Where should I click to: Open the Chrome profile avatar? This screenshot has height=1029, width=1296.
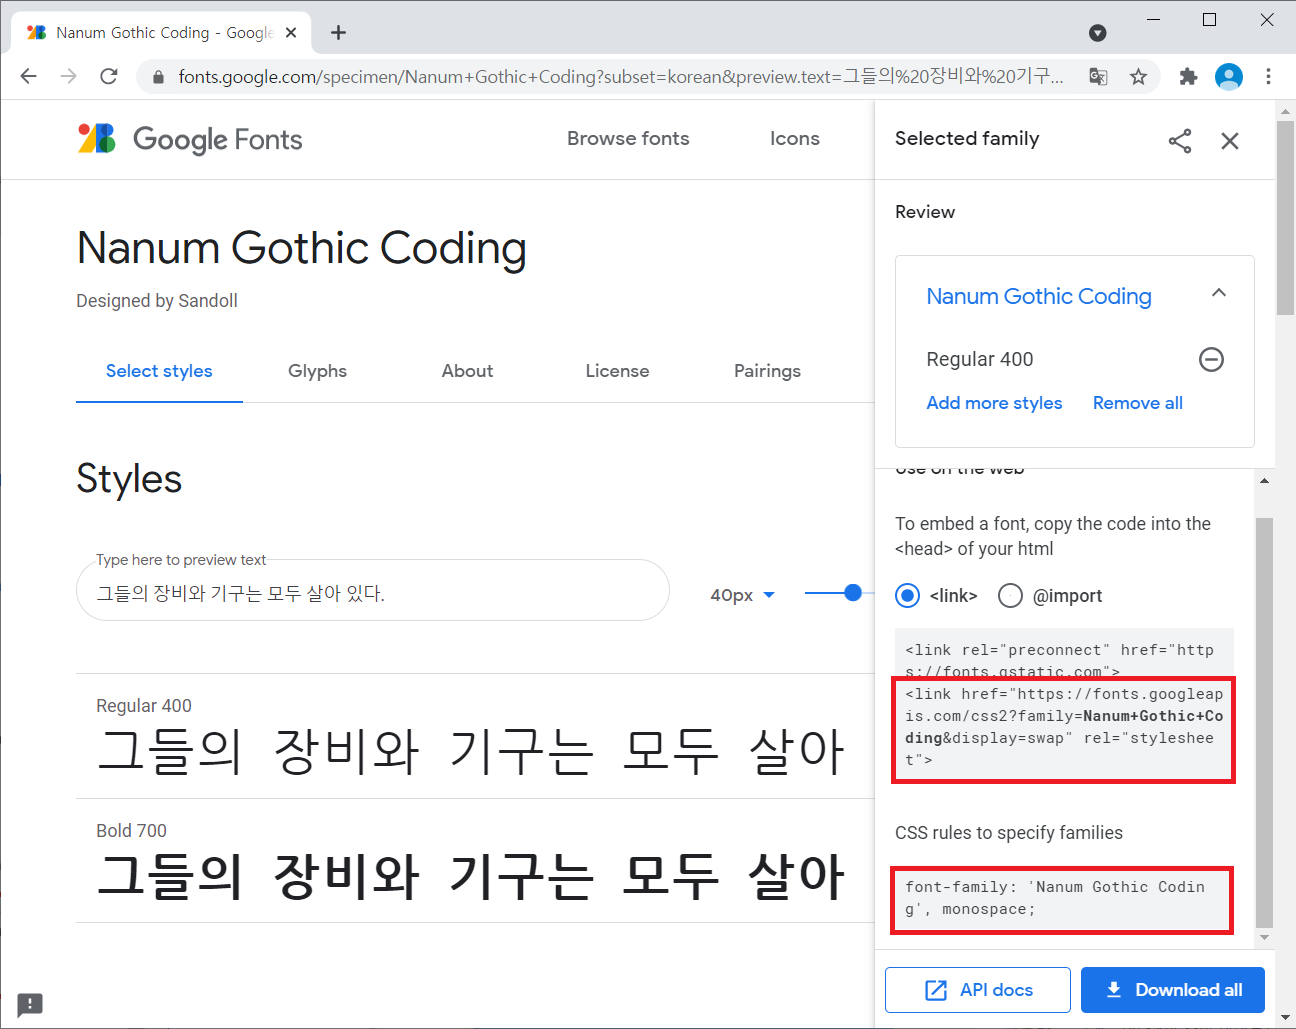coord(1229,77)
